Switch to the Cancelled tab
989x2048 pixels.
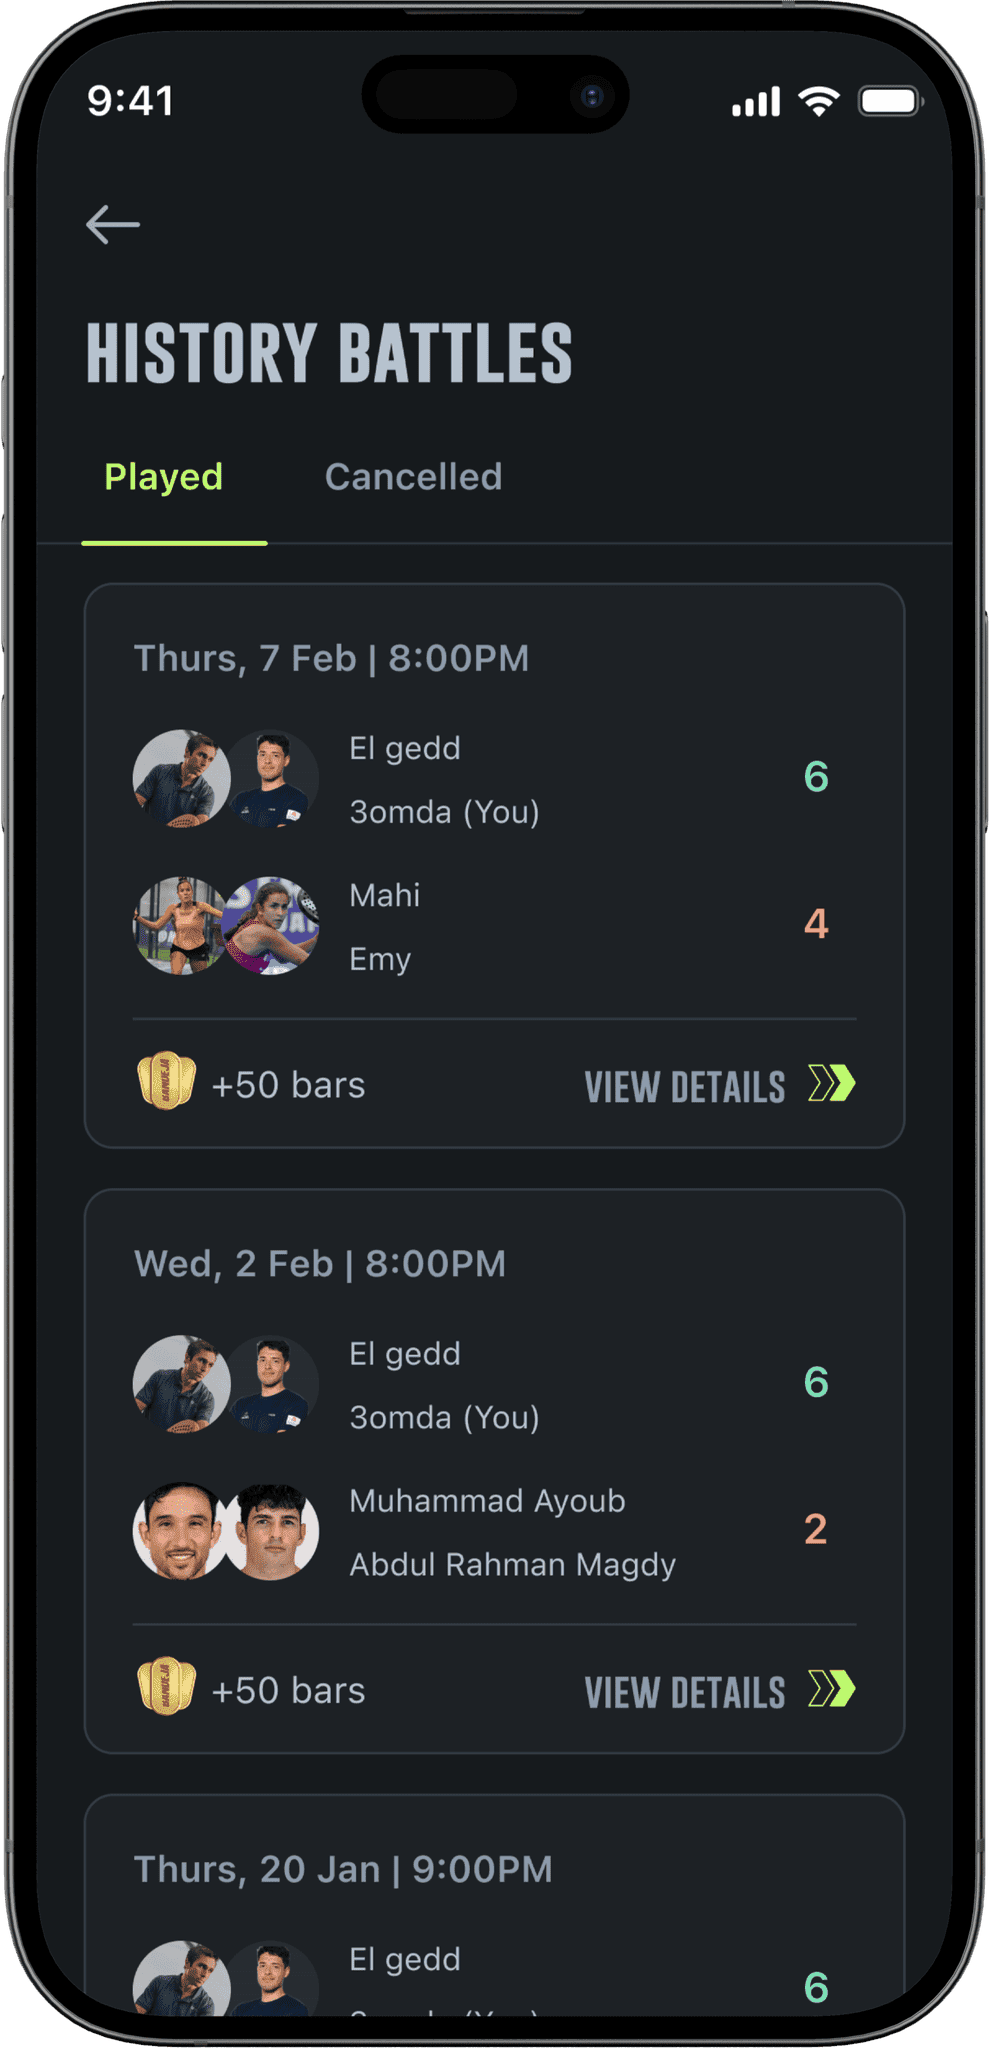click(x=413, y=477)
